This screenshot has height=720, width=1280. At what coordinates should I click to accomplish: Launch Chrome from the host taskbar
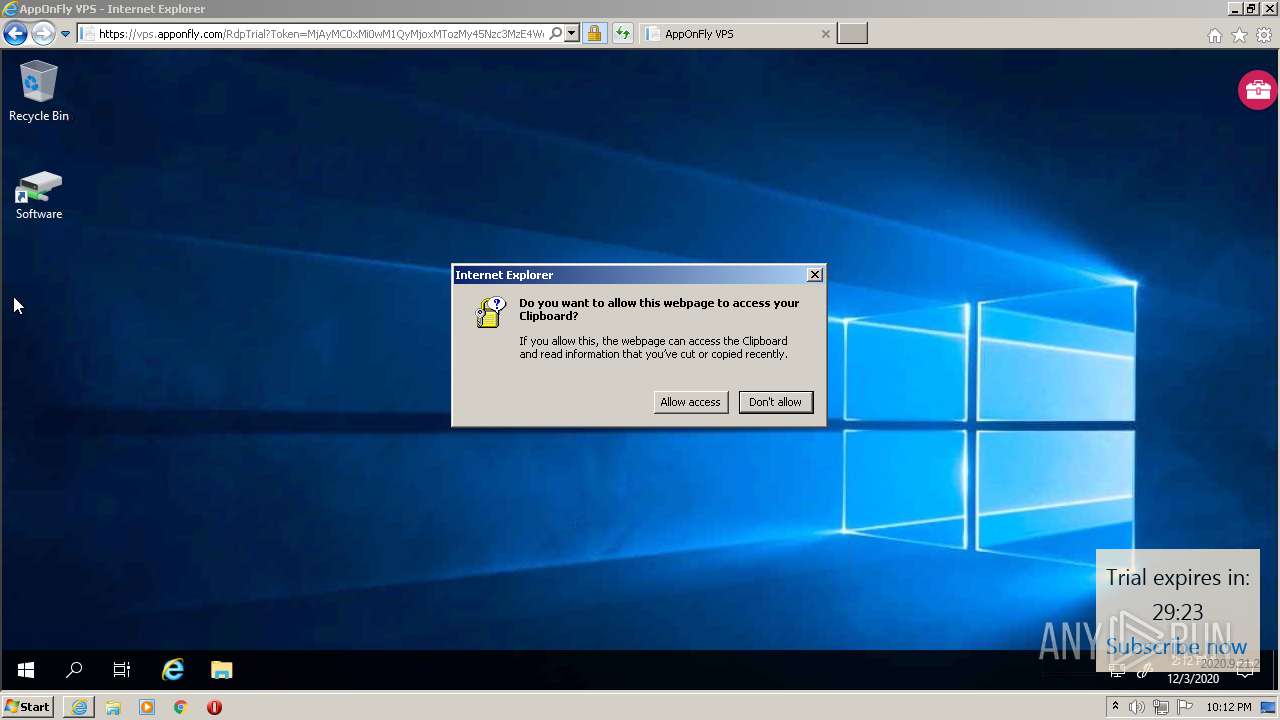click(180, 707)
